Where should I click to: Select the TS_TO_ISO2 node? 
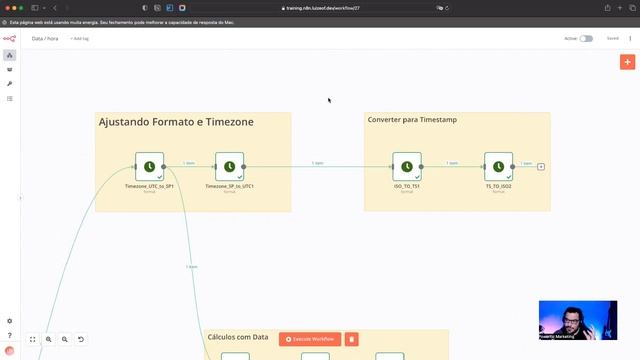pos(498,167)
